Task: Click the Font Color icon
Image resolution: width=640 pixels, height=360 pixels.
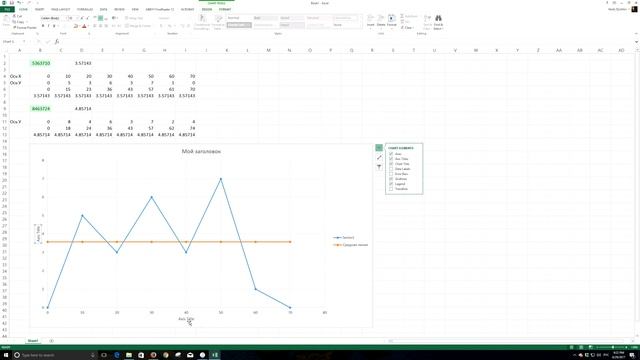Action: tap(84, 26)
